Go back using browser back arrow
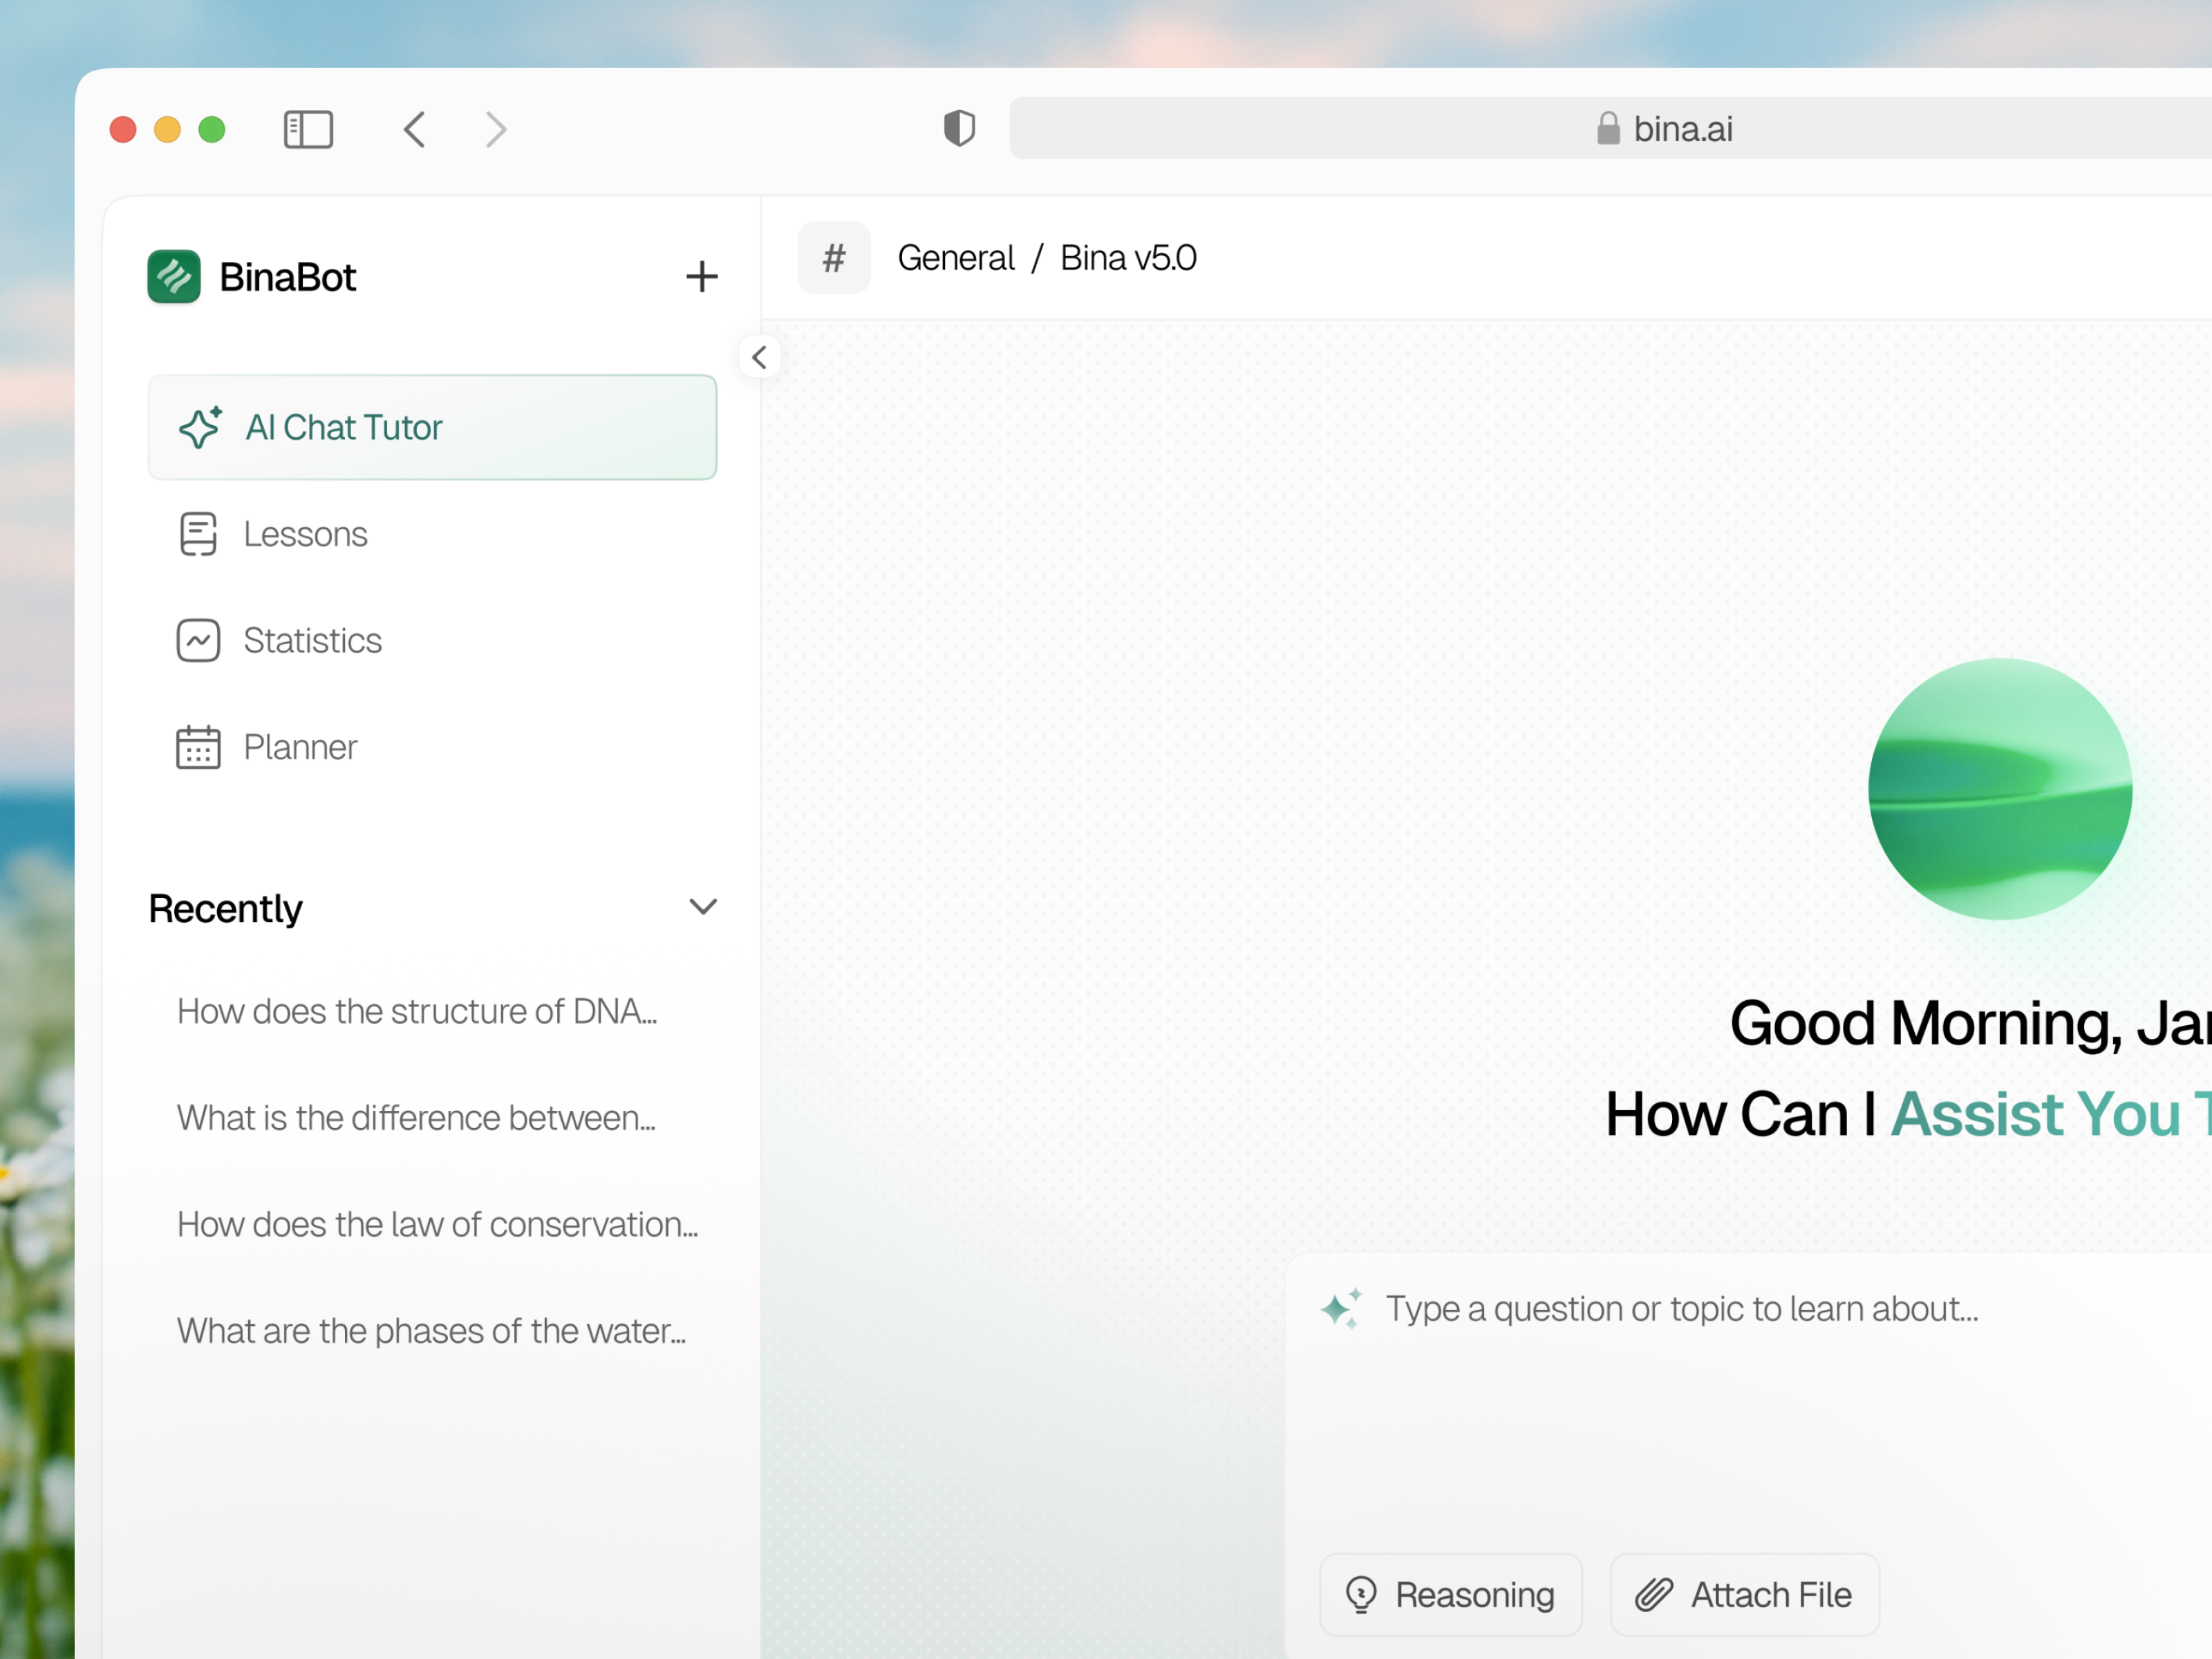Image resolution: width=2212 pixels, height=1659 pixels. point(415,129)
